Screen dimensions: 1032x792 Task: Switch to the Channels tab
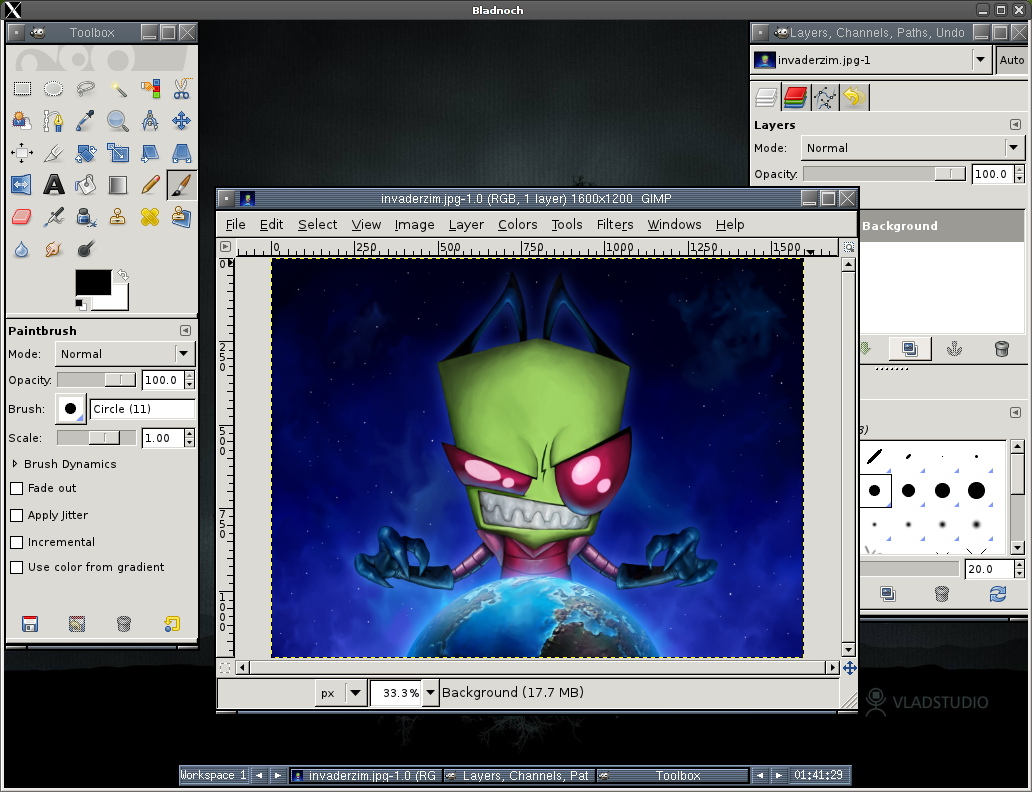click(x=795, y=97)
